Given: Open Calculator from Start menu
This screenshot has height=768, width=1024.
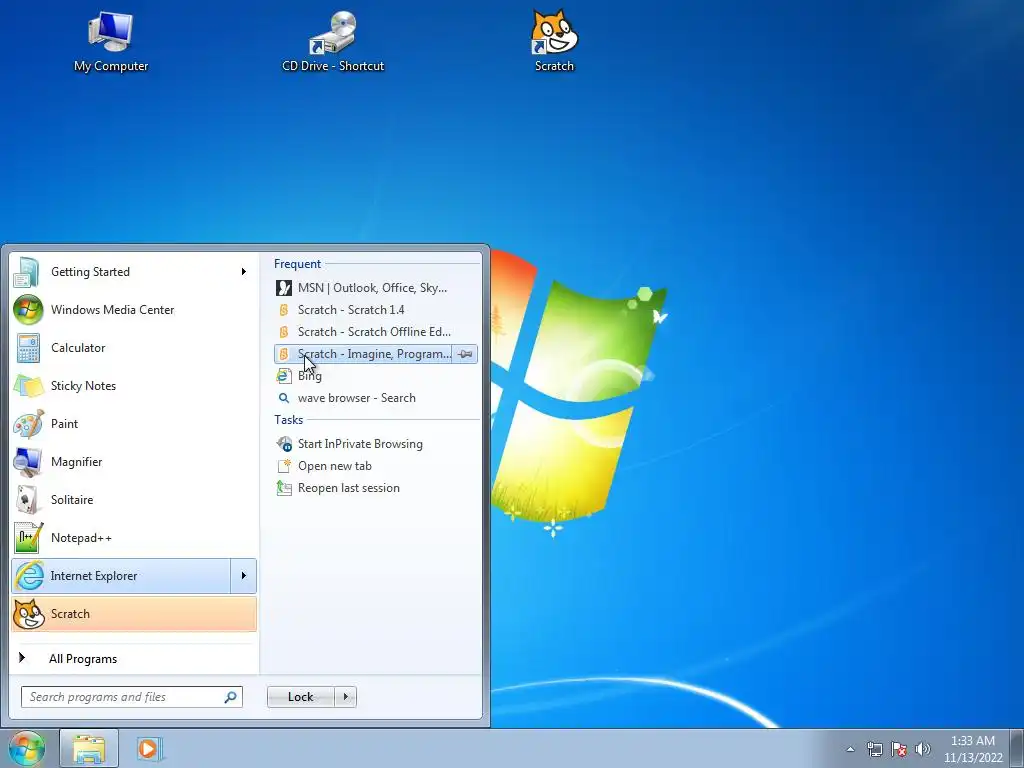Looking at the screenshot, I should [134, 347].
